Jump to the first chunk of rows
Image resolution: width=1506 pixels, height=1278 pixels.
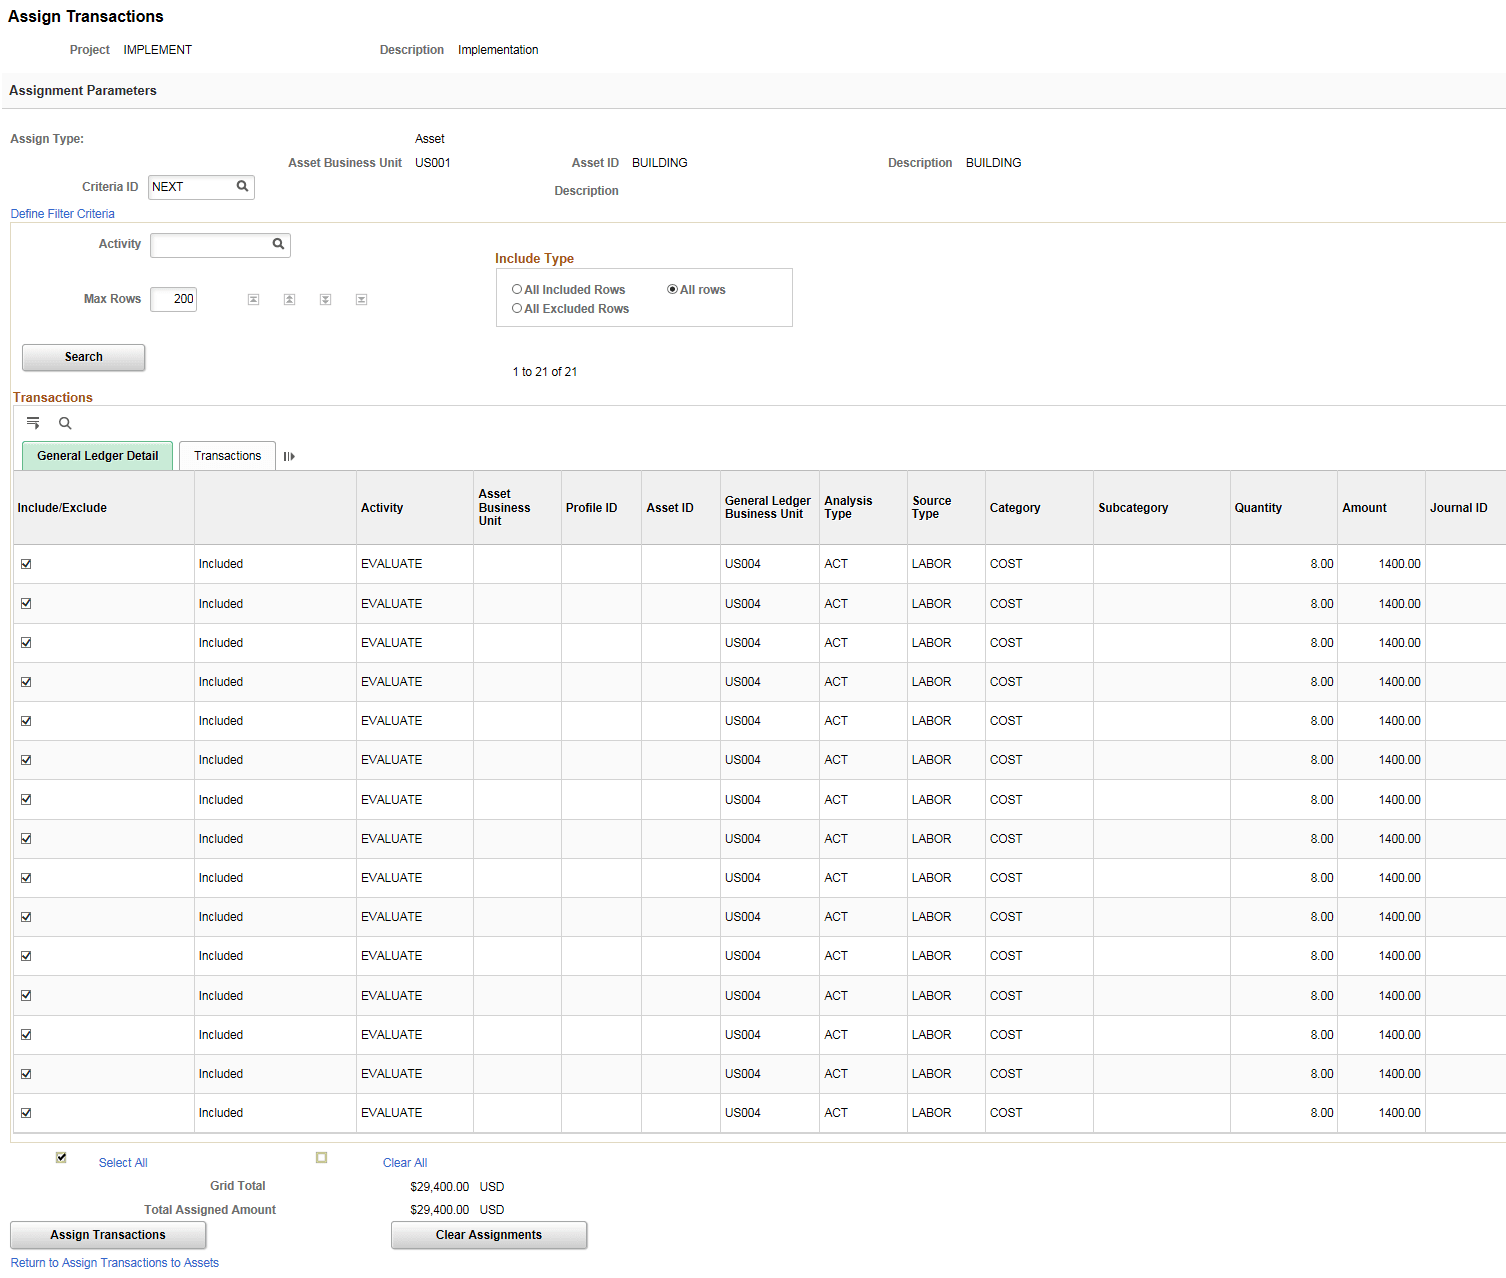(253, 298)
